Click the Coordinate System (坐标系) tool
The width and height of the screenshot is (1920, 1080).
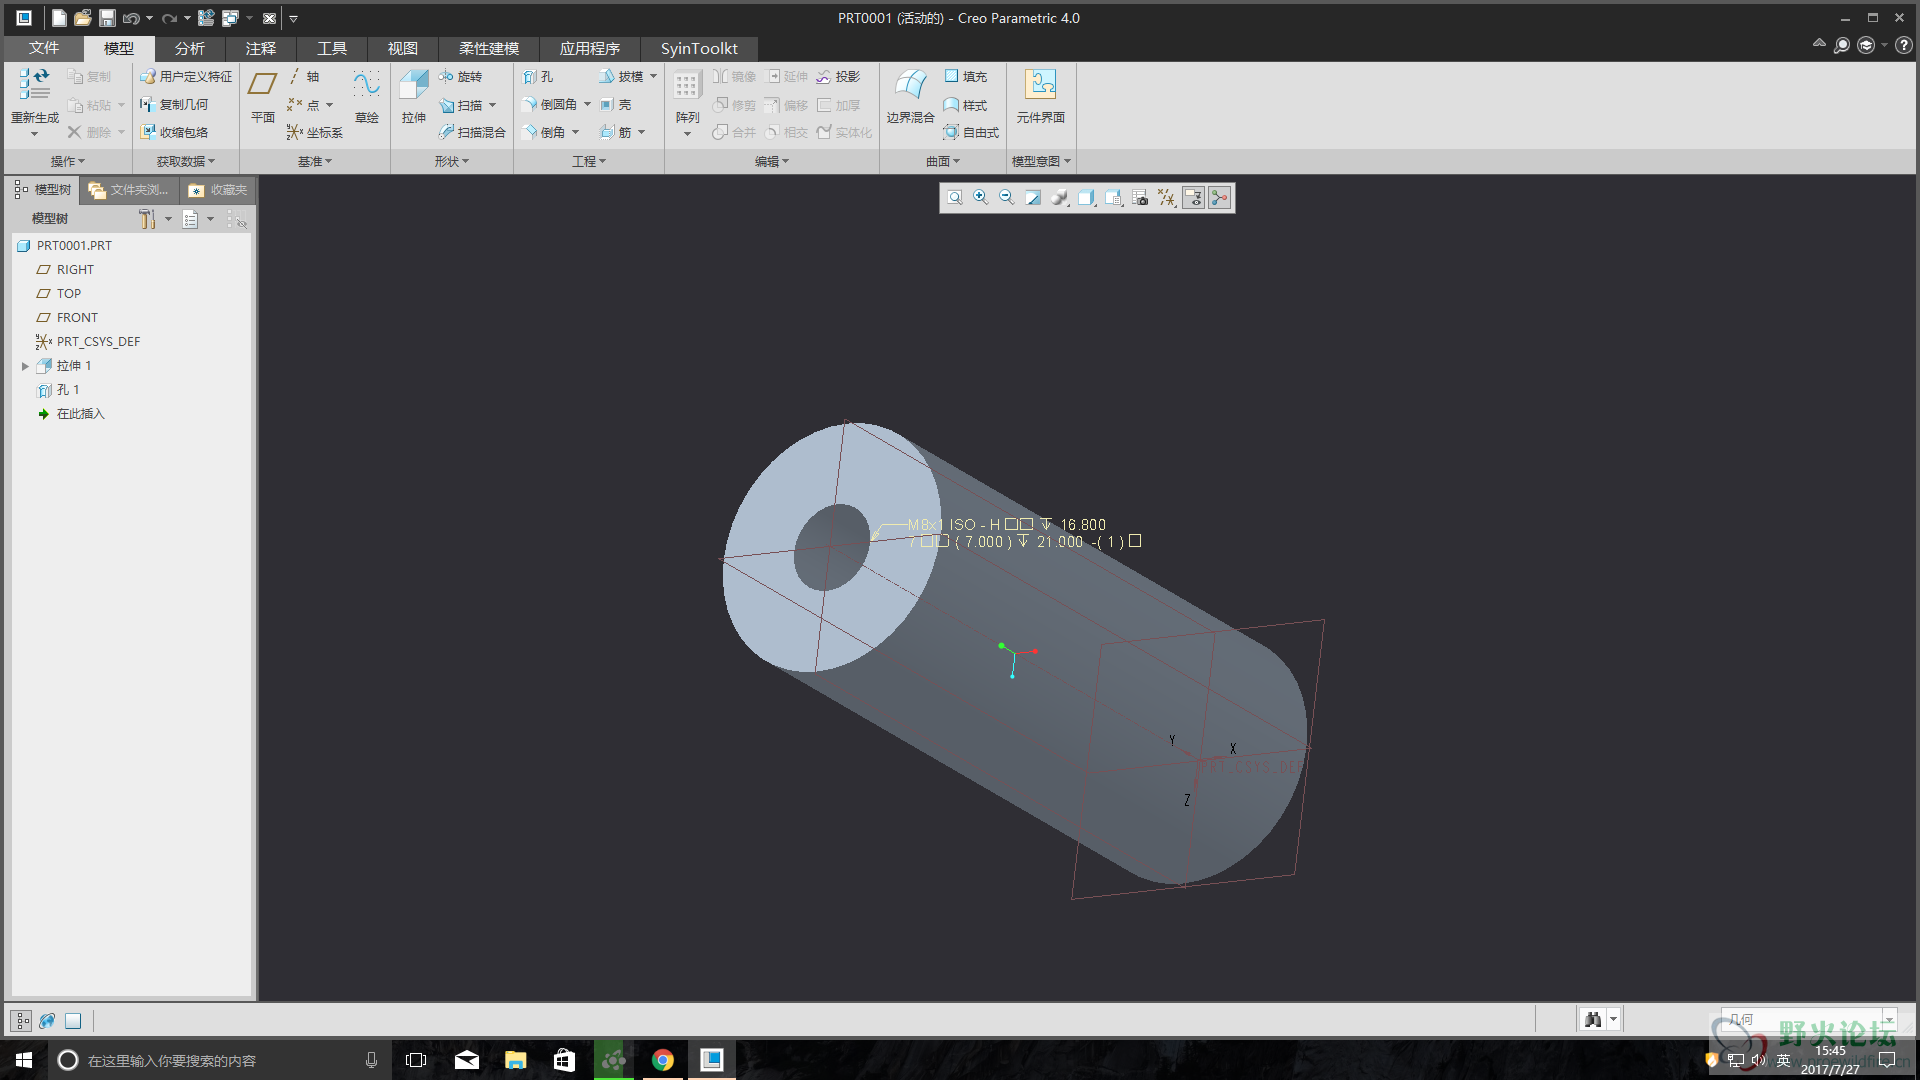coord(314,132)
